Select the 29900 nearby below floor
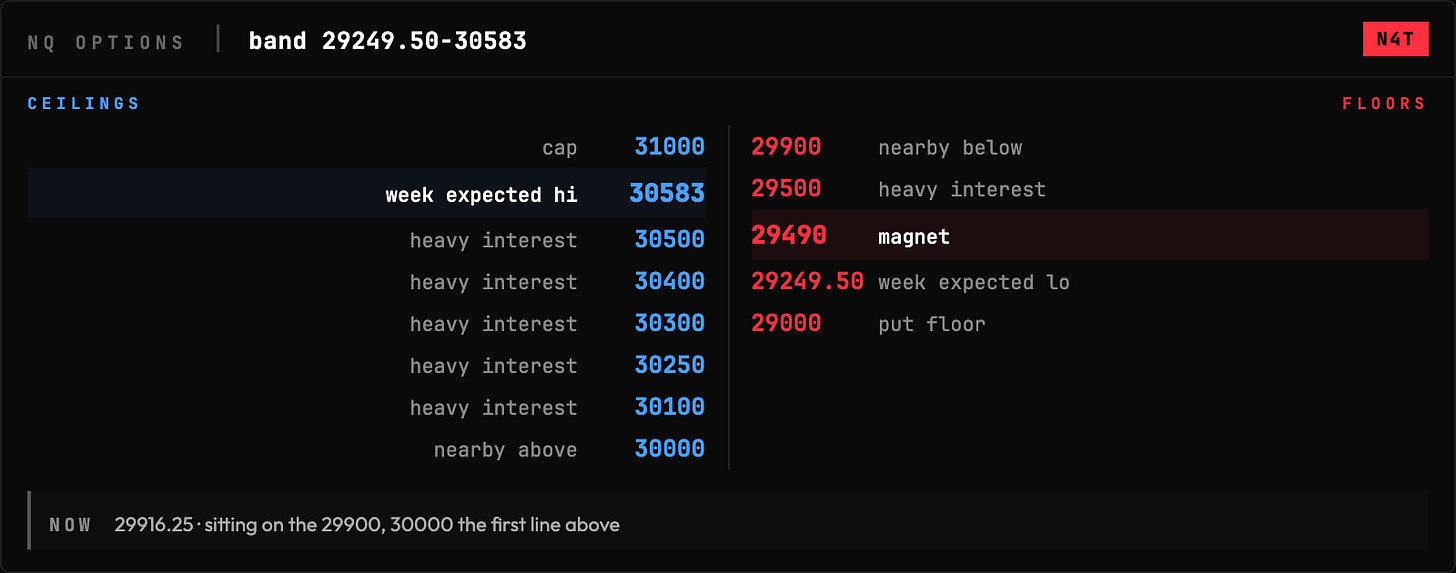The width and height of the screenshot is (1456, 573). [x=1090, y=147]
